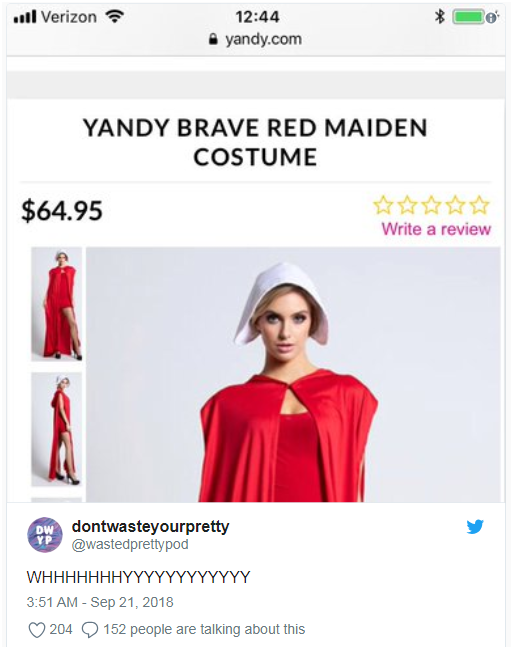Viewport: 513px width, 649px height.
Task: Tap the Wi-Fi signal icon
Action: [x=114, y=16]
